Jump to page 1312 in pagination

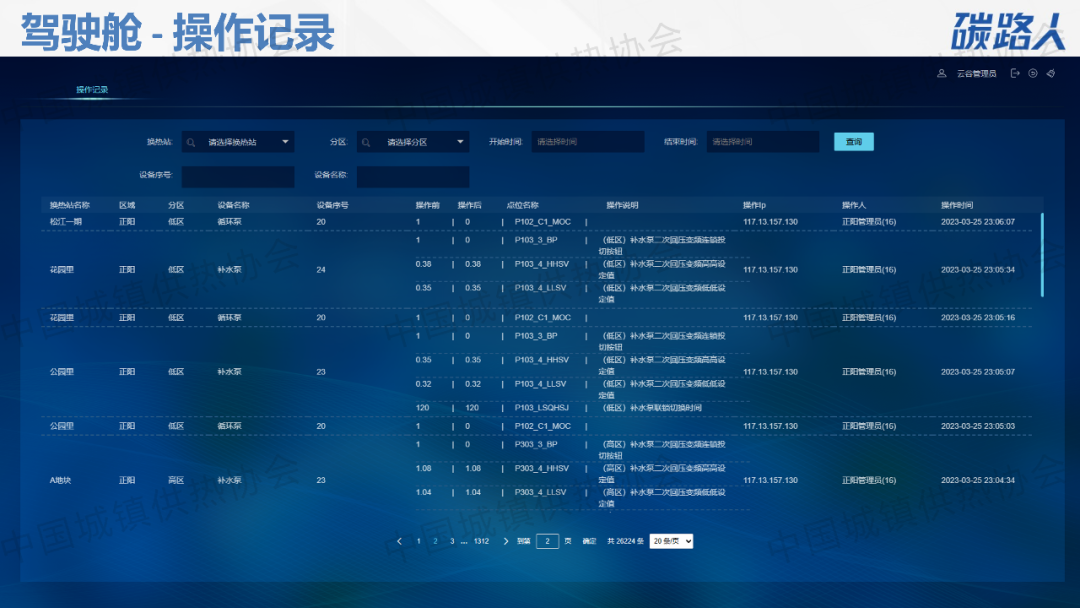(481, 541)
